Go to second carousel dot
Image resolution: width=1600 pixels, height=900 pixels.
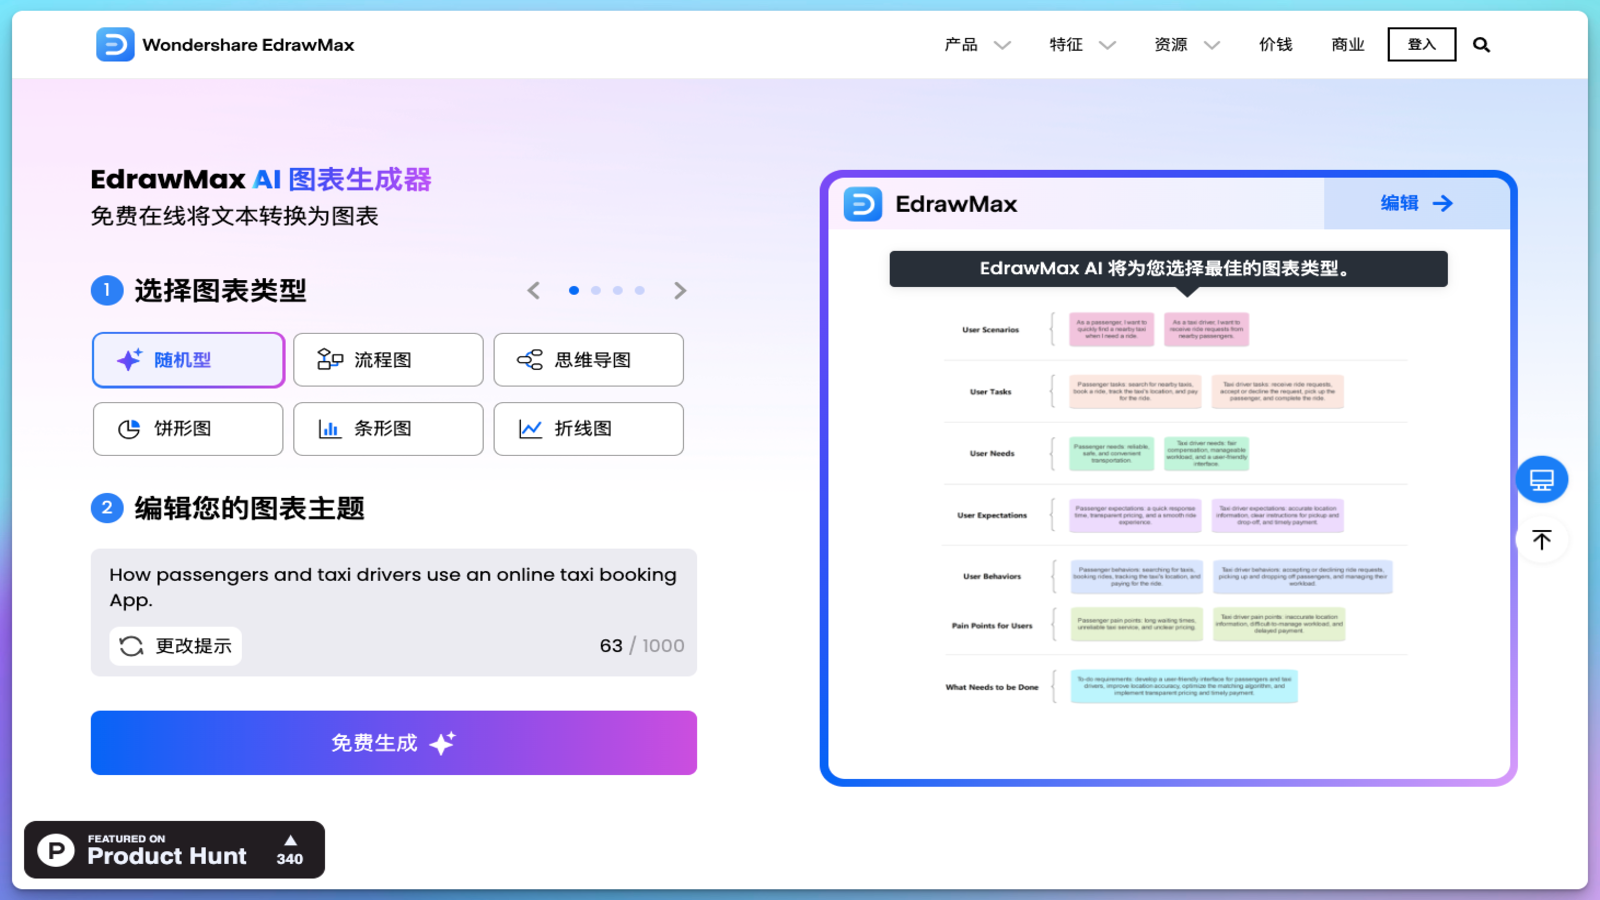[596, 291]
